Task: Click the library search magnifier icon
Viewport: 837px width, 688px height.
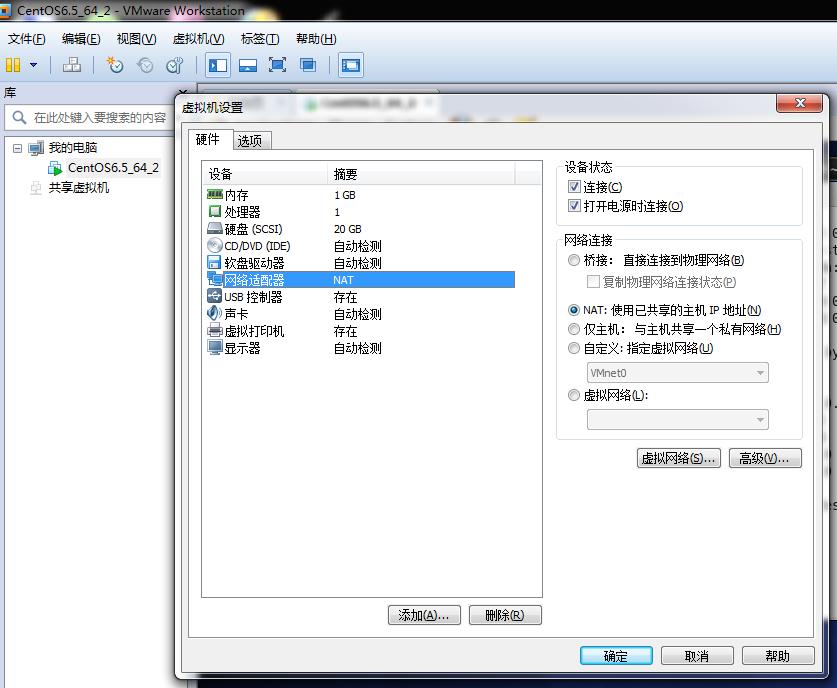Action: [19, 117]
